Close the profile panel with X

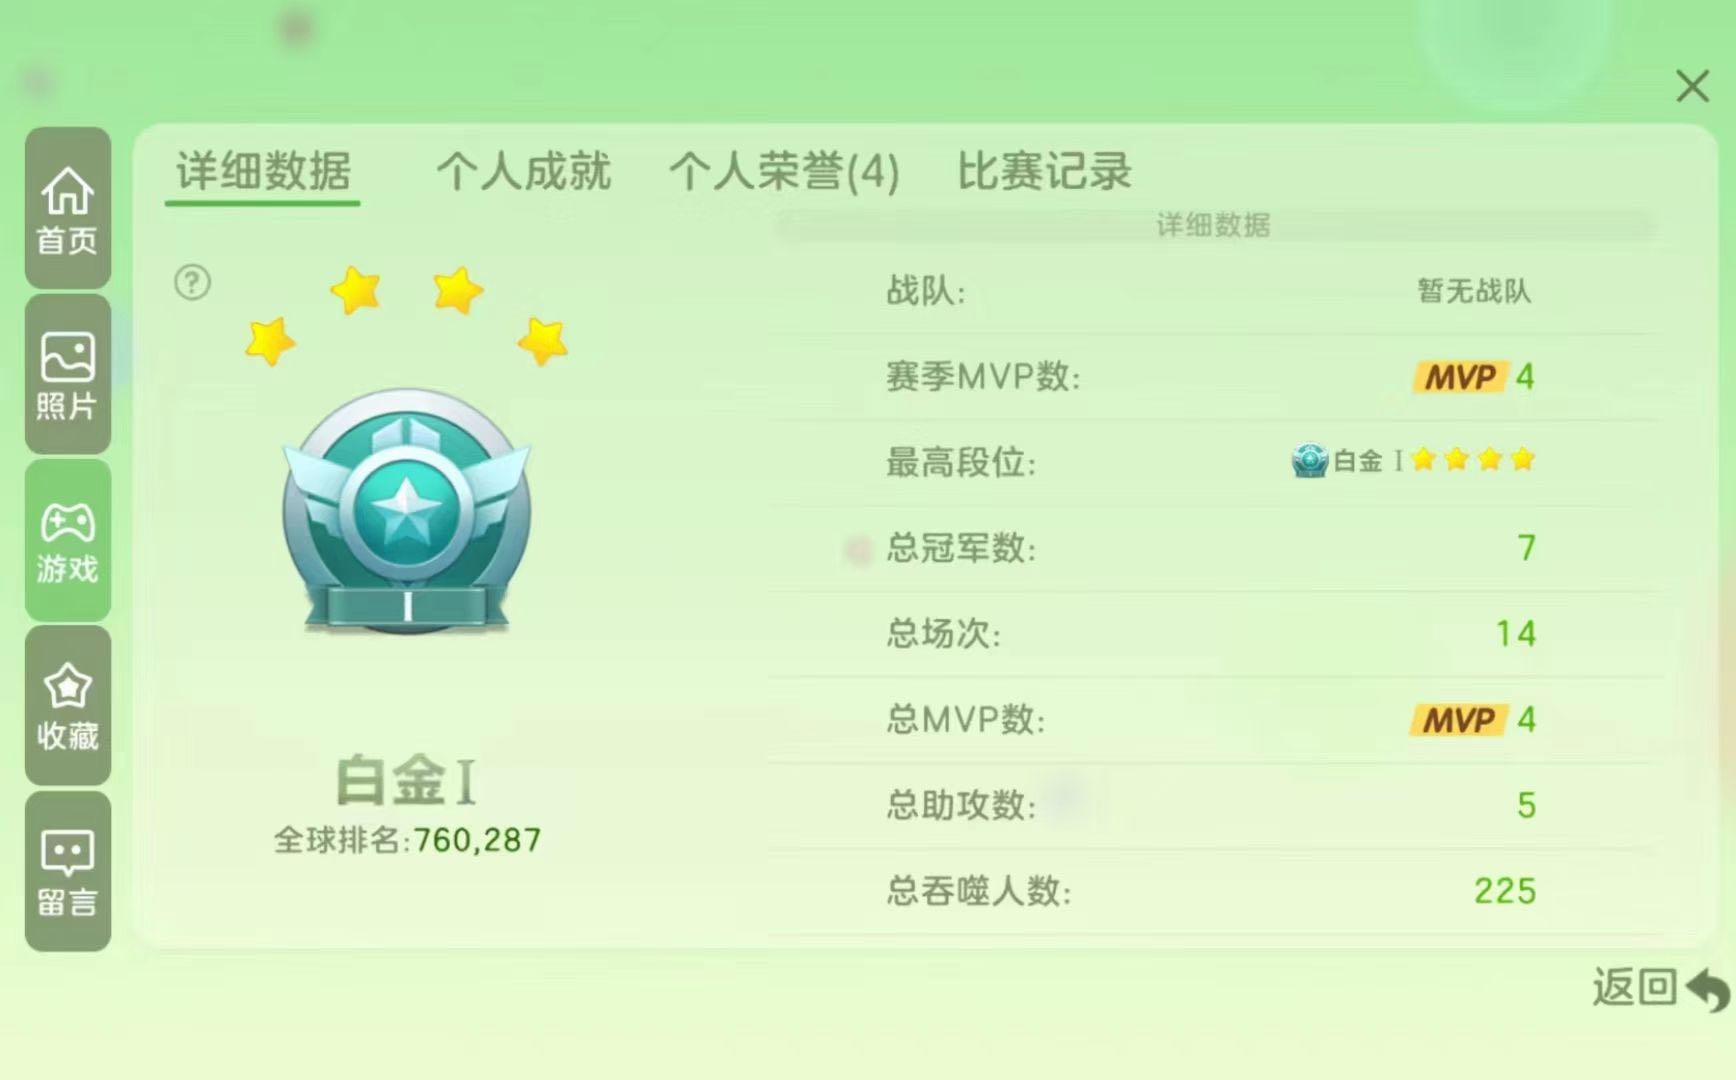click(x=1692, y=86)
